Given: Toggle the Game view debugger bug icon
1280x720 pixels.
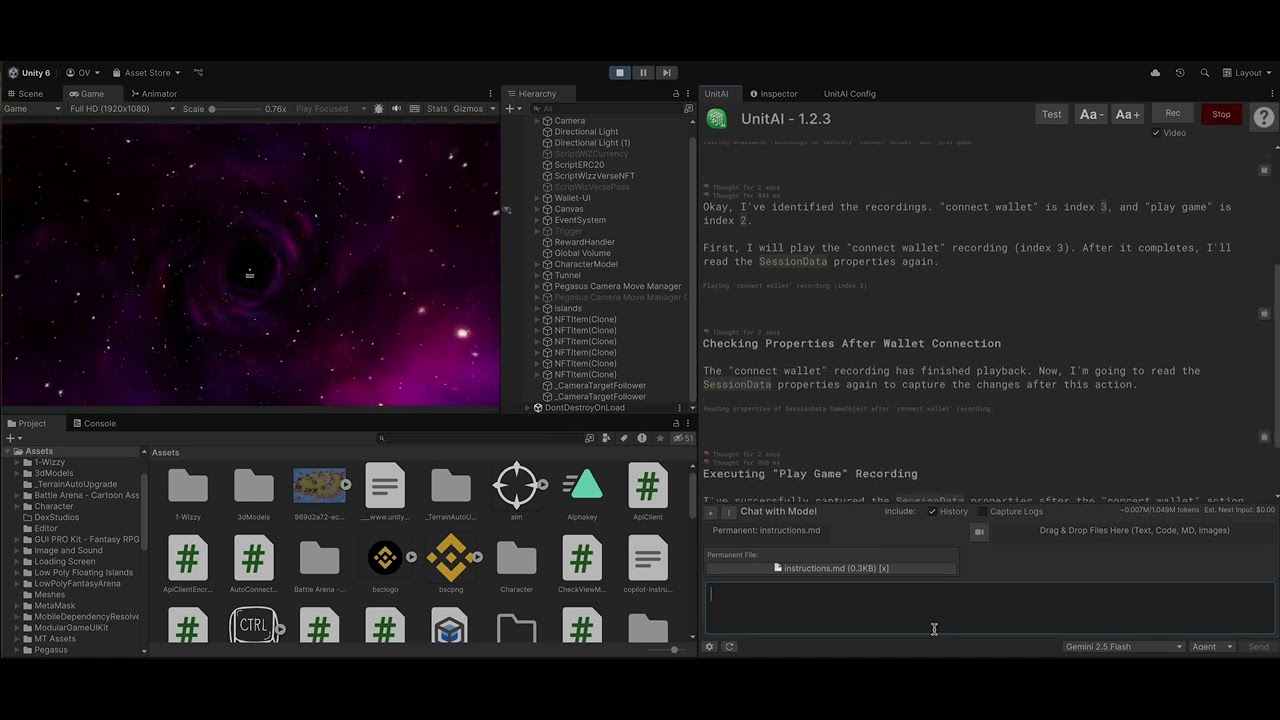Looking at the screenshot, I should [x=378, y=109].
